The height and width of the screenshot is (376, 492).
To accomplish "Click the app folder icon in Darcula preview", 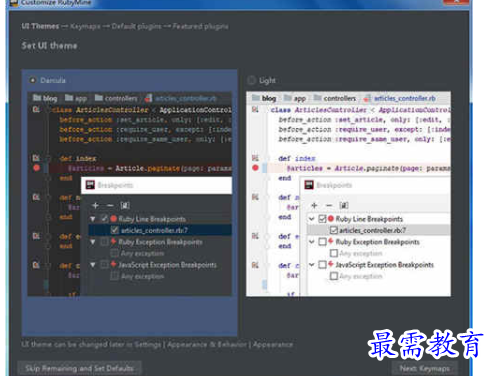I will (69, 98).
